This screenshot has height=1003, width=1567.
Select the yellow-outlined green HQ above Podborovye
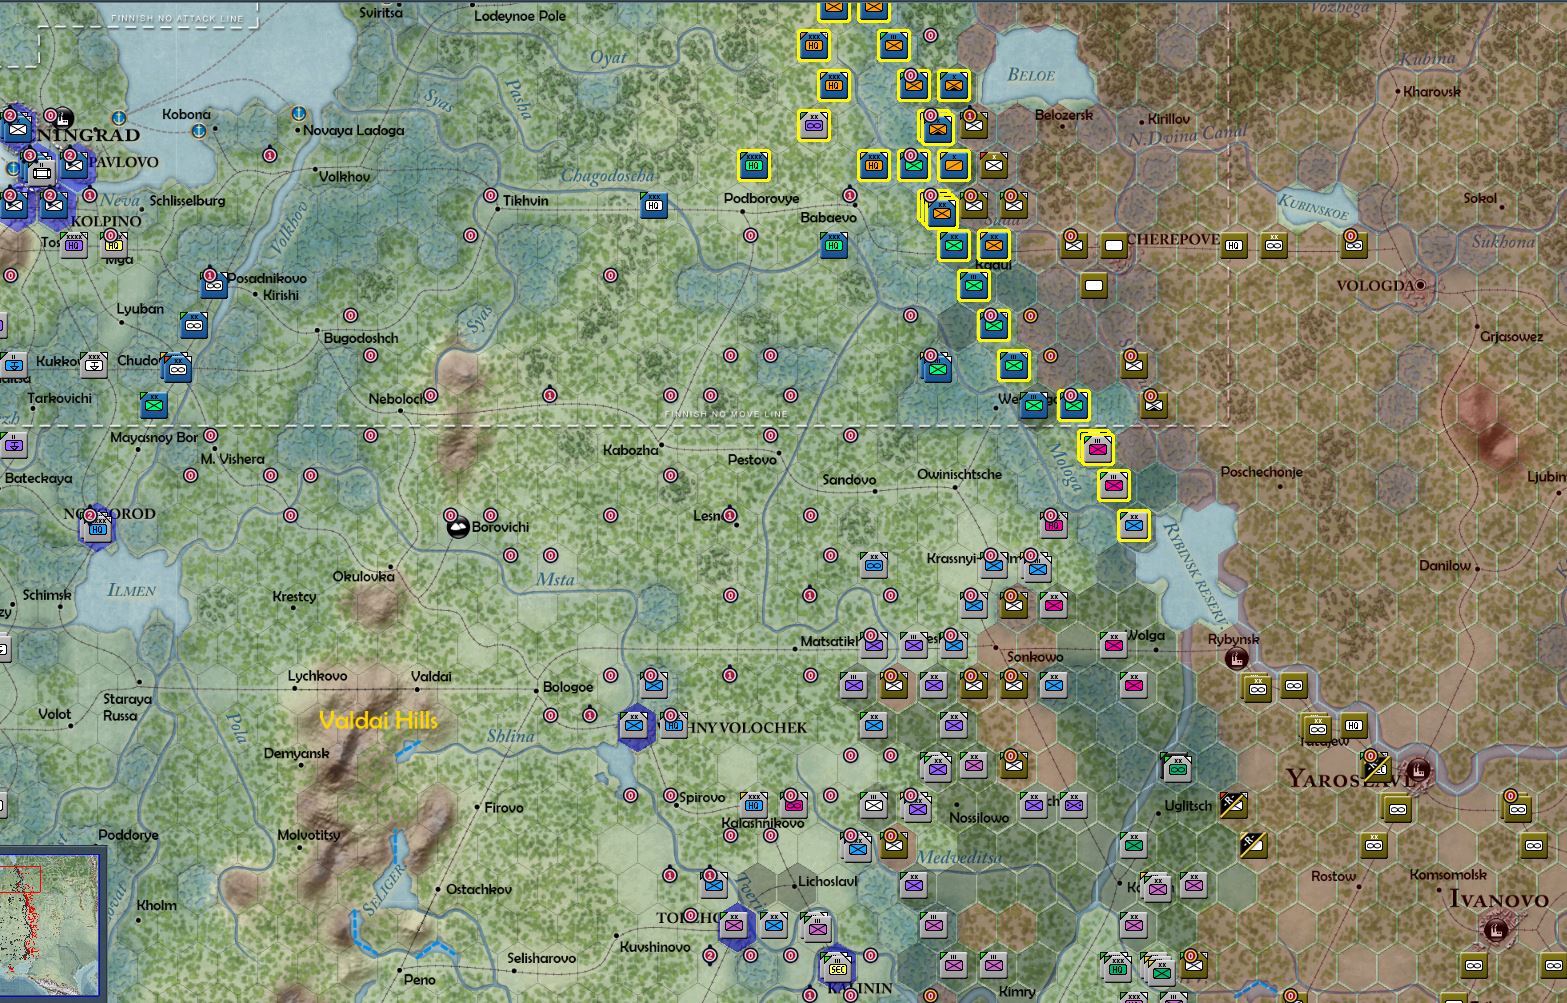(754, 165)
